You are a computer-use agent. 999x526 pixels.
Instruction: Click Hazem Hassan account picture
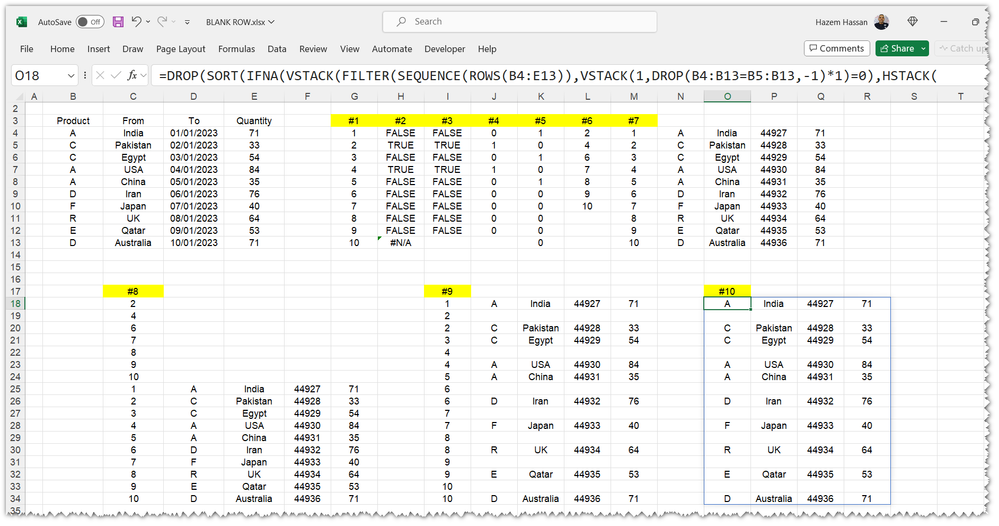coord(882,22)
